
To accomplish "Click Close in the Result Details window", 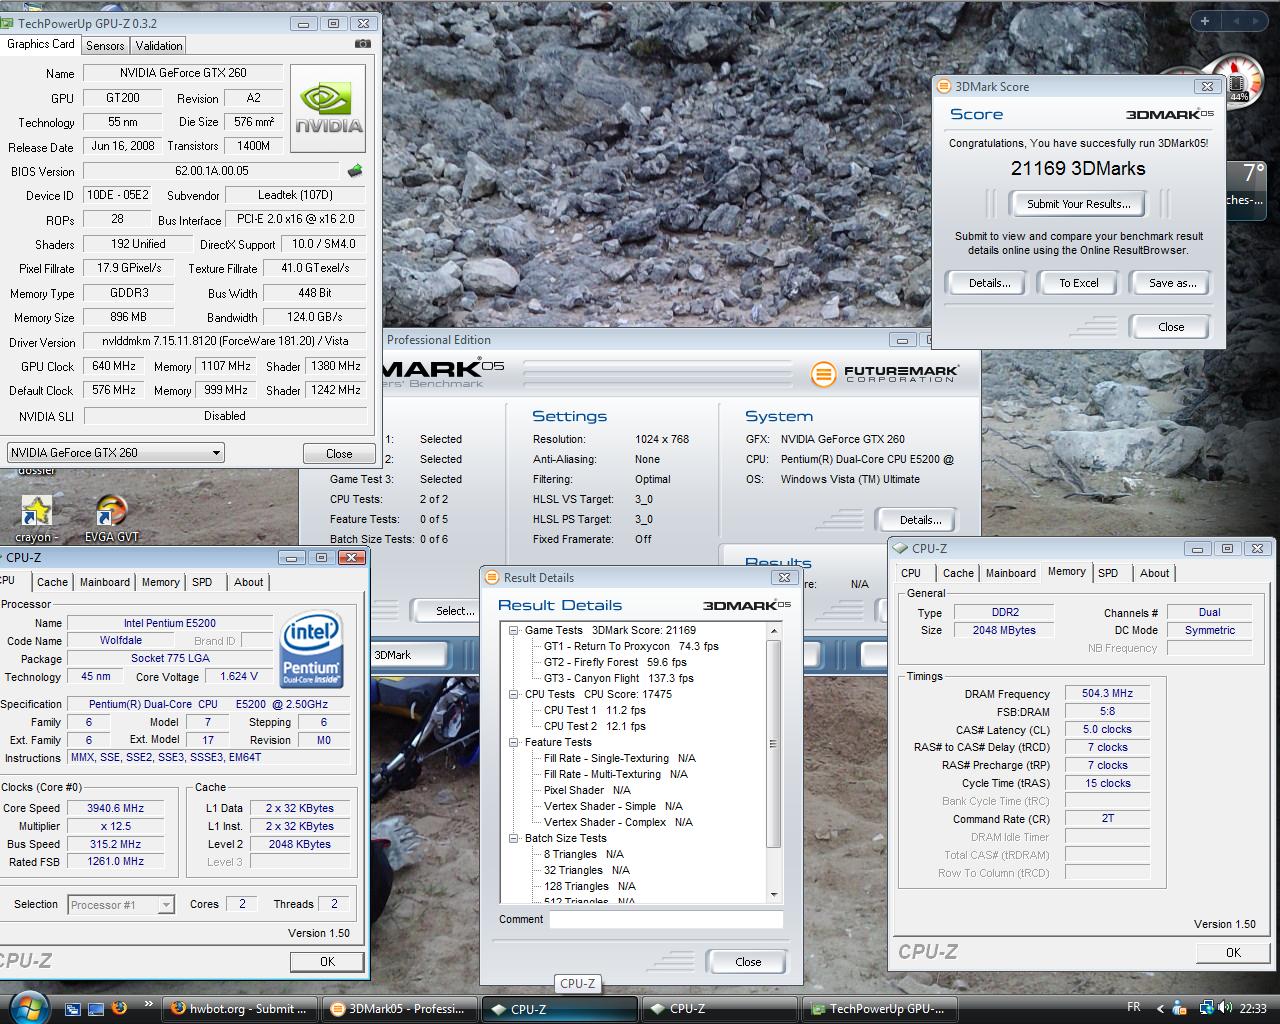I will [748, 962].
